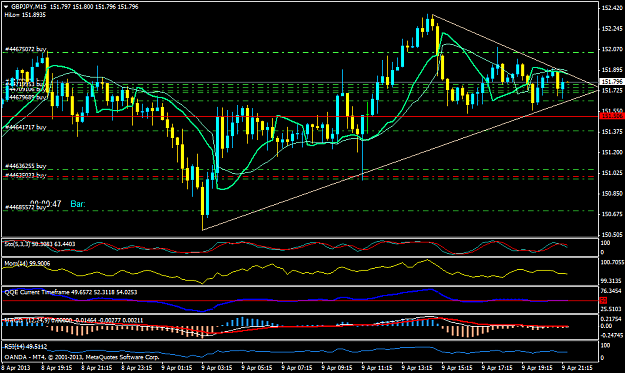This screenshot has height=373, width=625.
Task: Click the 152.420 price axis label
Action: coord(612,8)
